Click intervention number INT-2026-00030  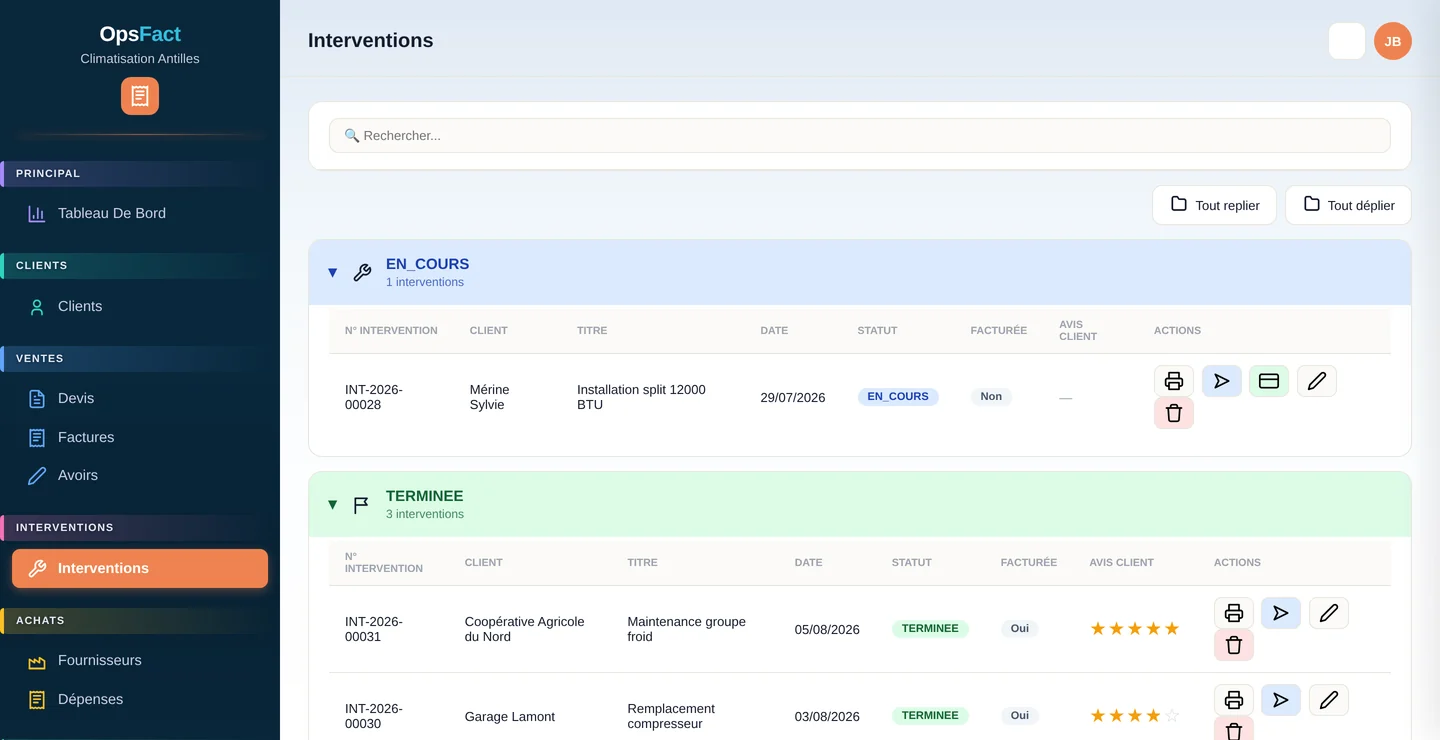tap(374, 716)
